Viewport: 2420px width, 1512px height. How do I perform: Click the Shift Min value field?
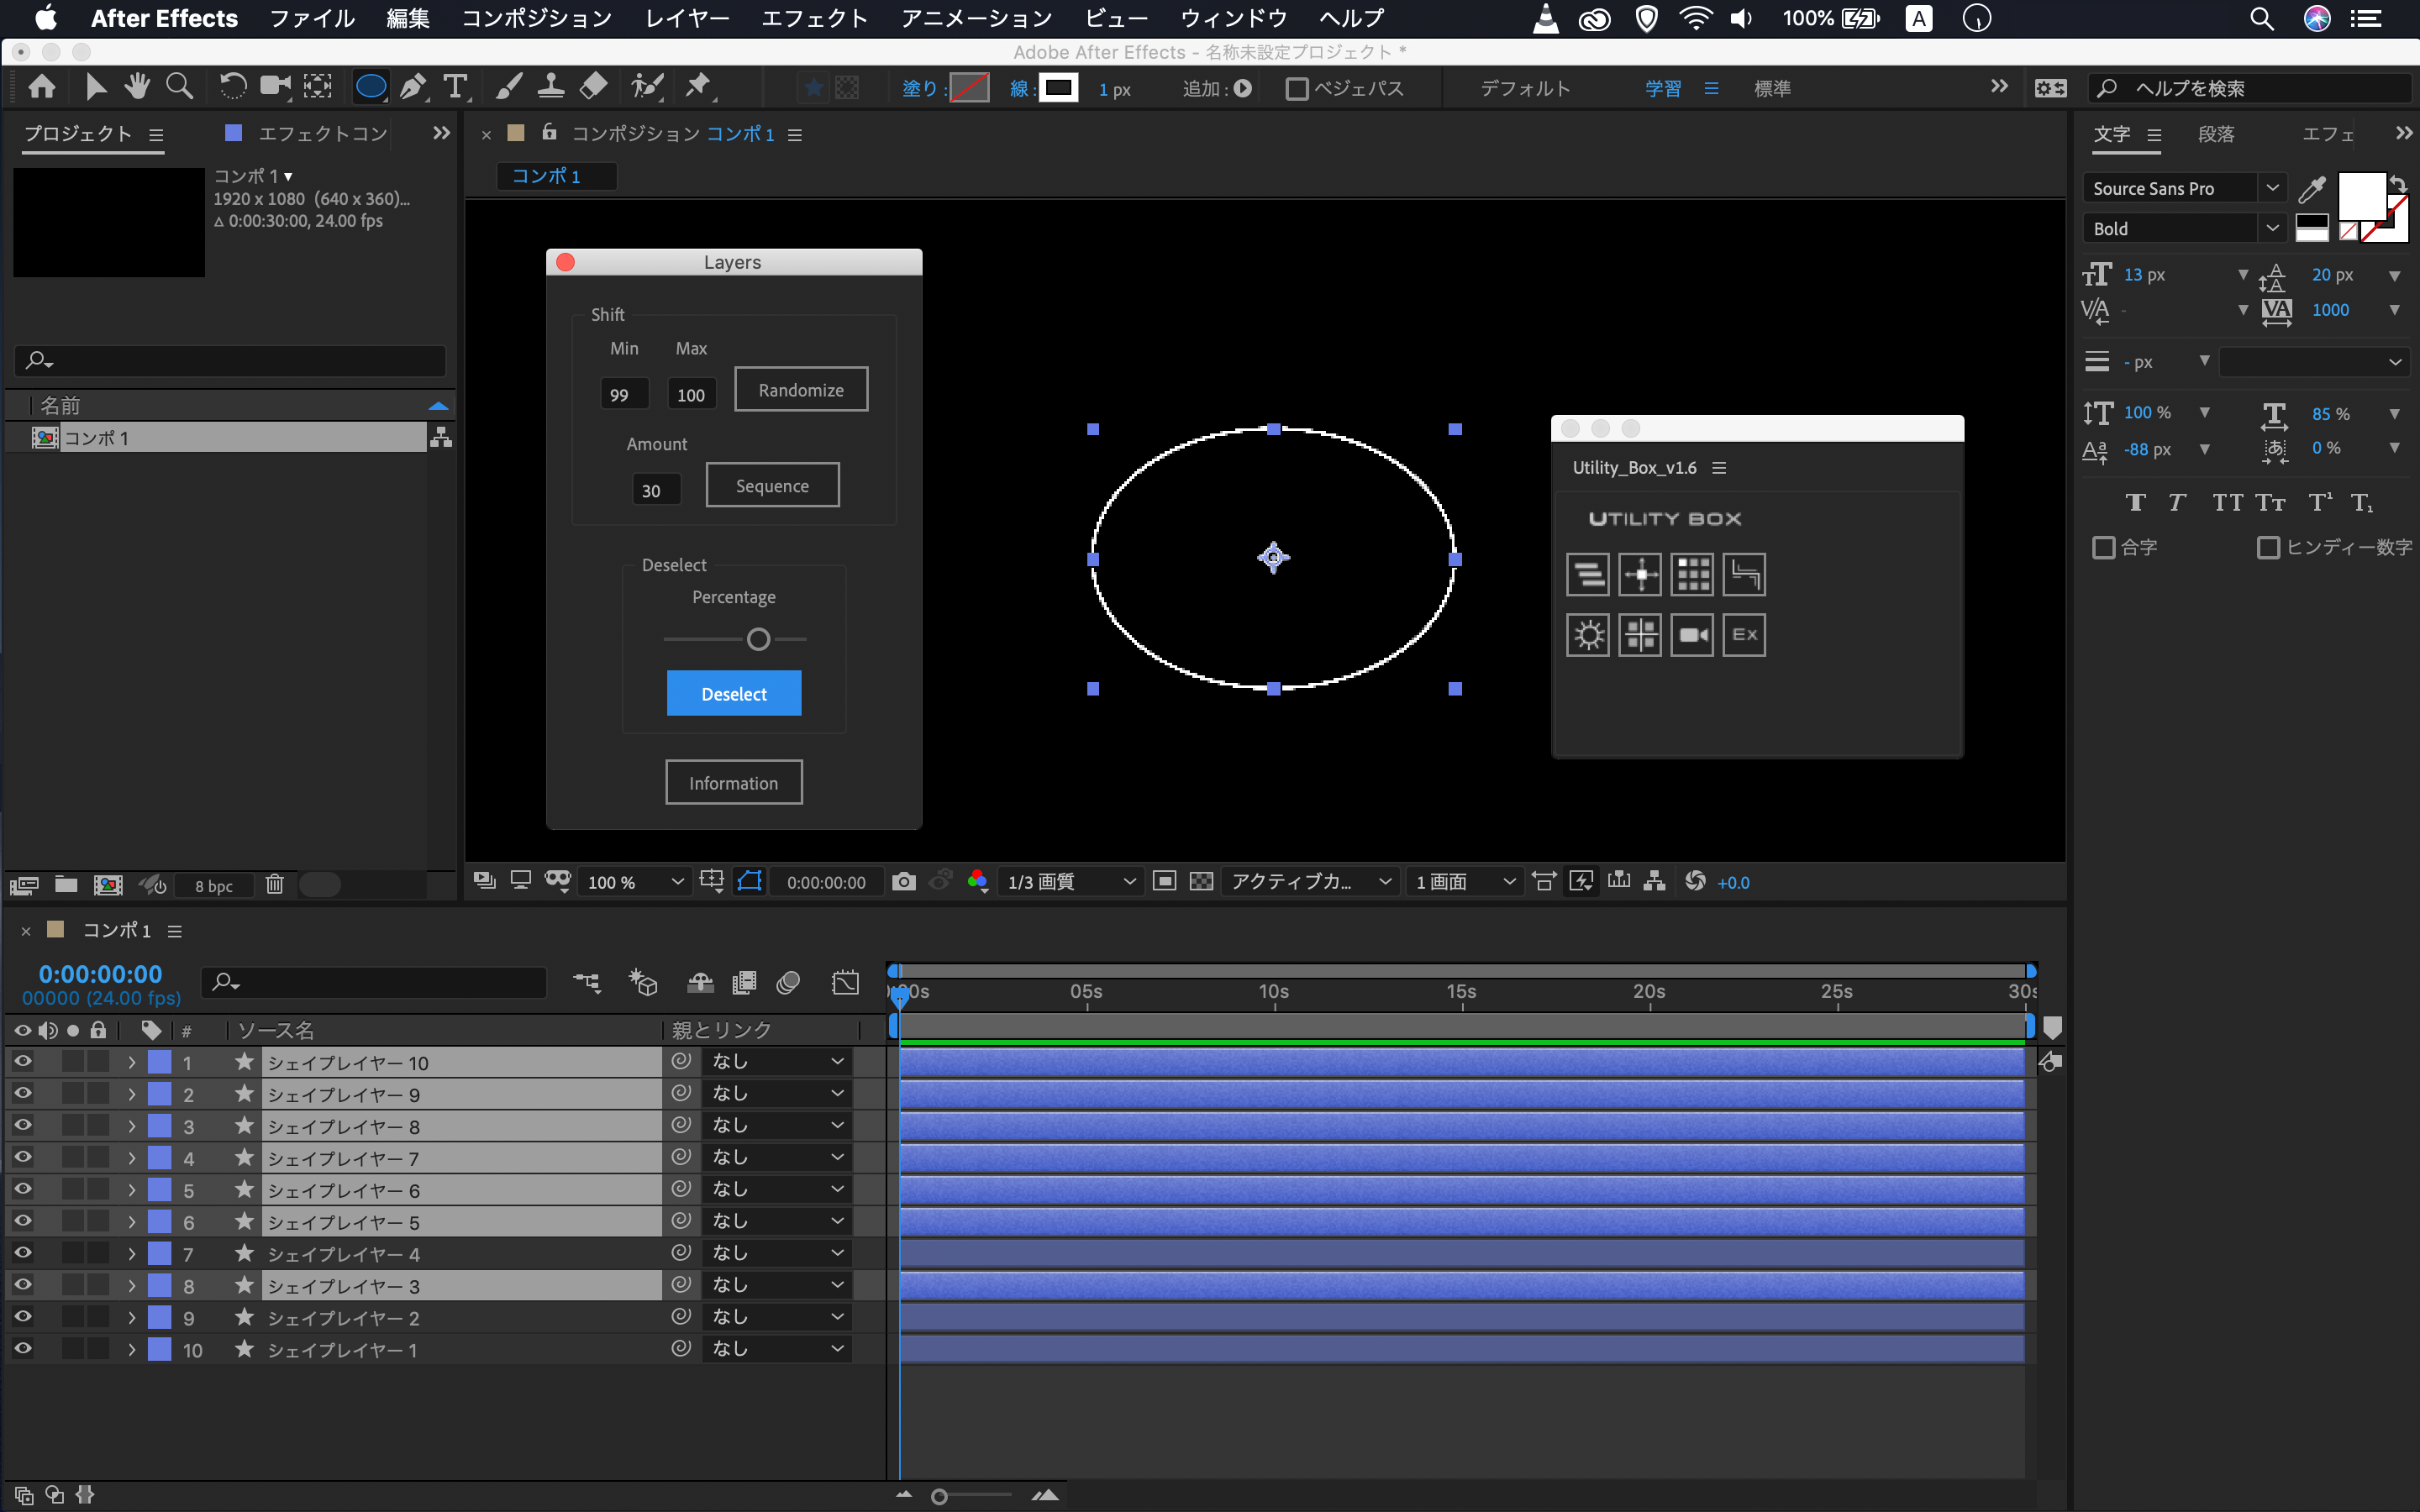point(625,394)
